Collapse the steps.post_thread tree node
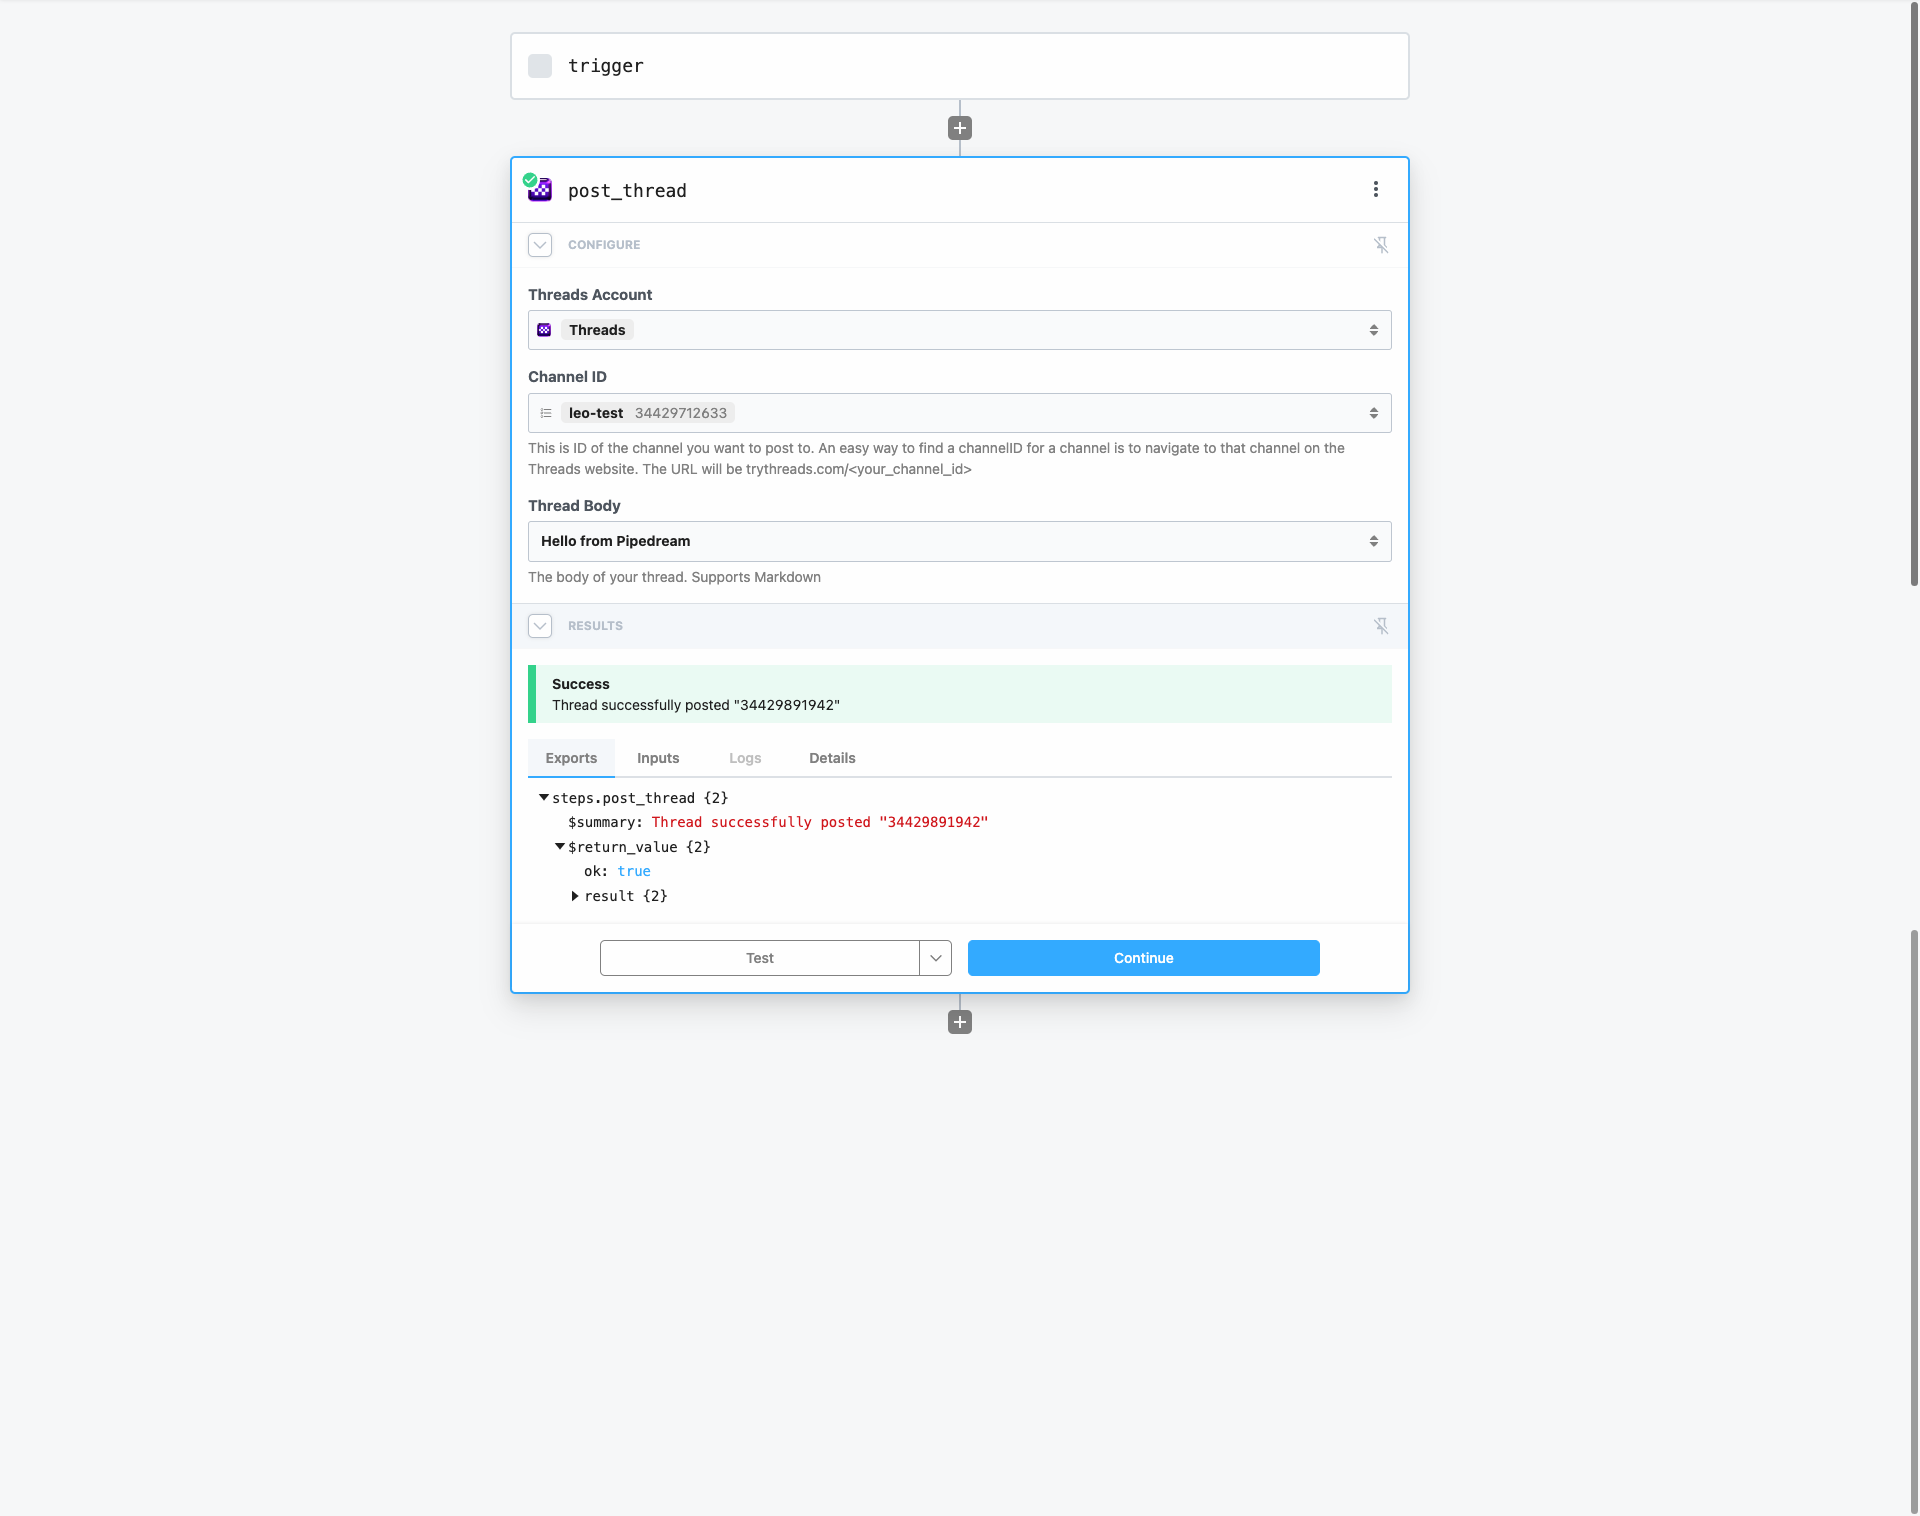This screenshot has height=1516, width=1920. pos(543,797)
